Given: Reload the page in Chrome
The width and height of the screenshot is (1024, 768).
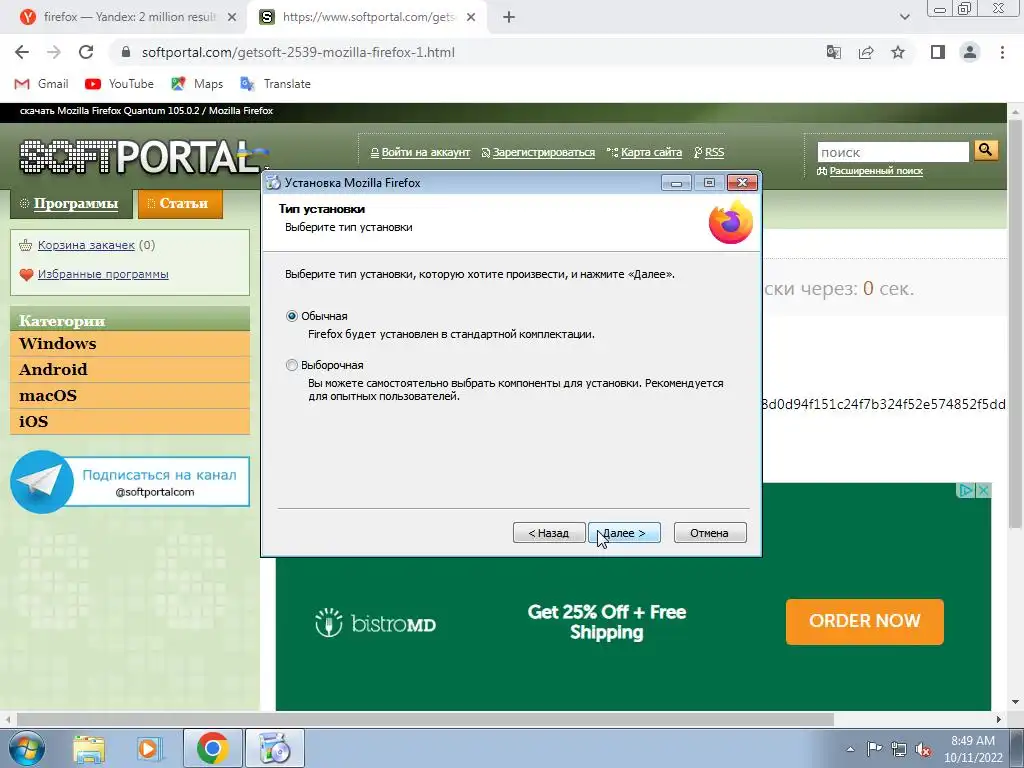Looking at the screenshot, I should tap(86, 52).
